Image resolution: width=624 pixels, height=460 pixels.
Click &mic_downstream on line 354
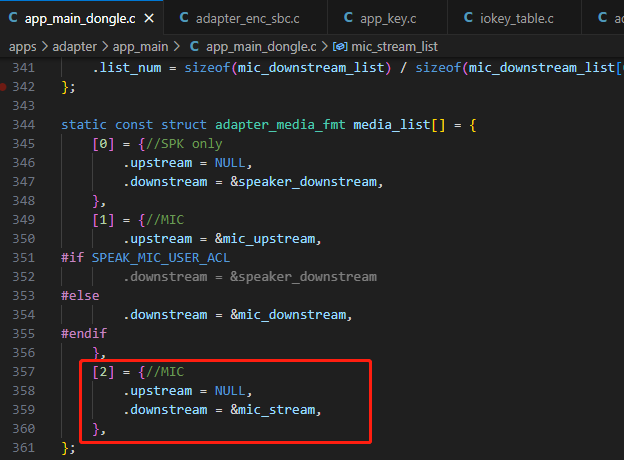(x=288, y=315)
